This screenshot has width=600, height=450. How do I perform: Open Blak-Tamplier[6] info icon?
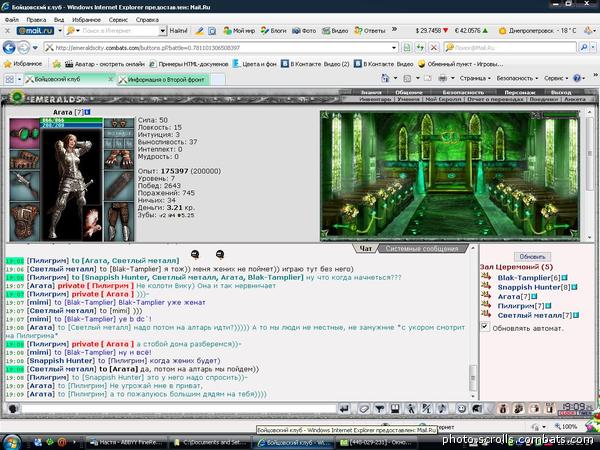coord(564,278)
